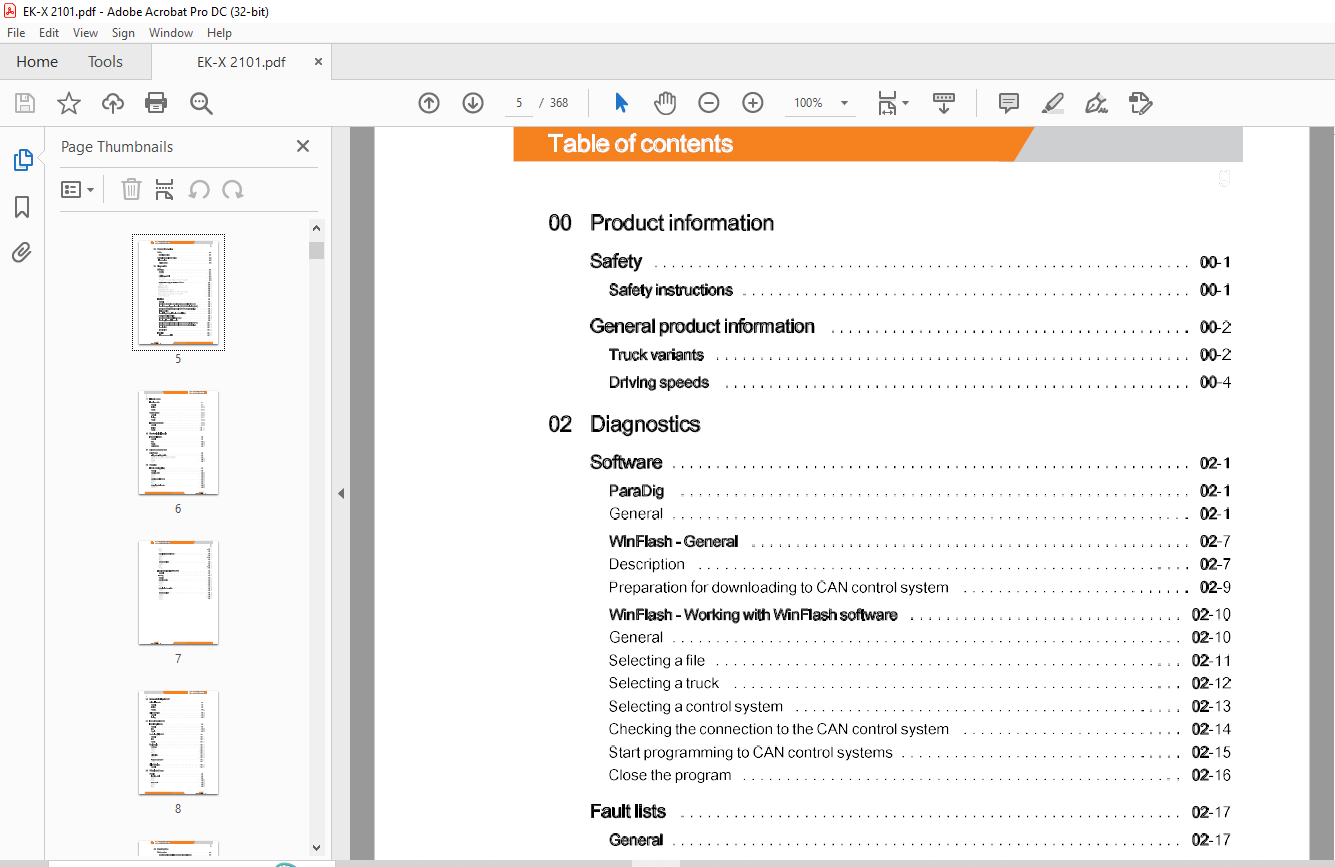Click the 368 total page count
This screenshot has width=1335, height=867.
click(x=559, y=103)
